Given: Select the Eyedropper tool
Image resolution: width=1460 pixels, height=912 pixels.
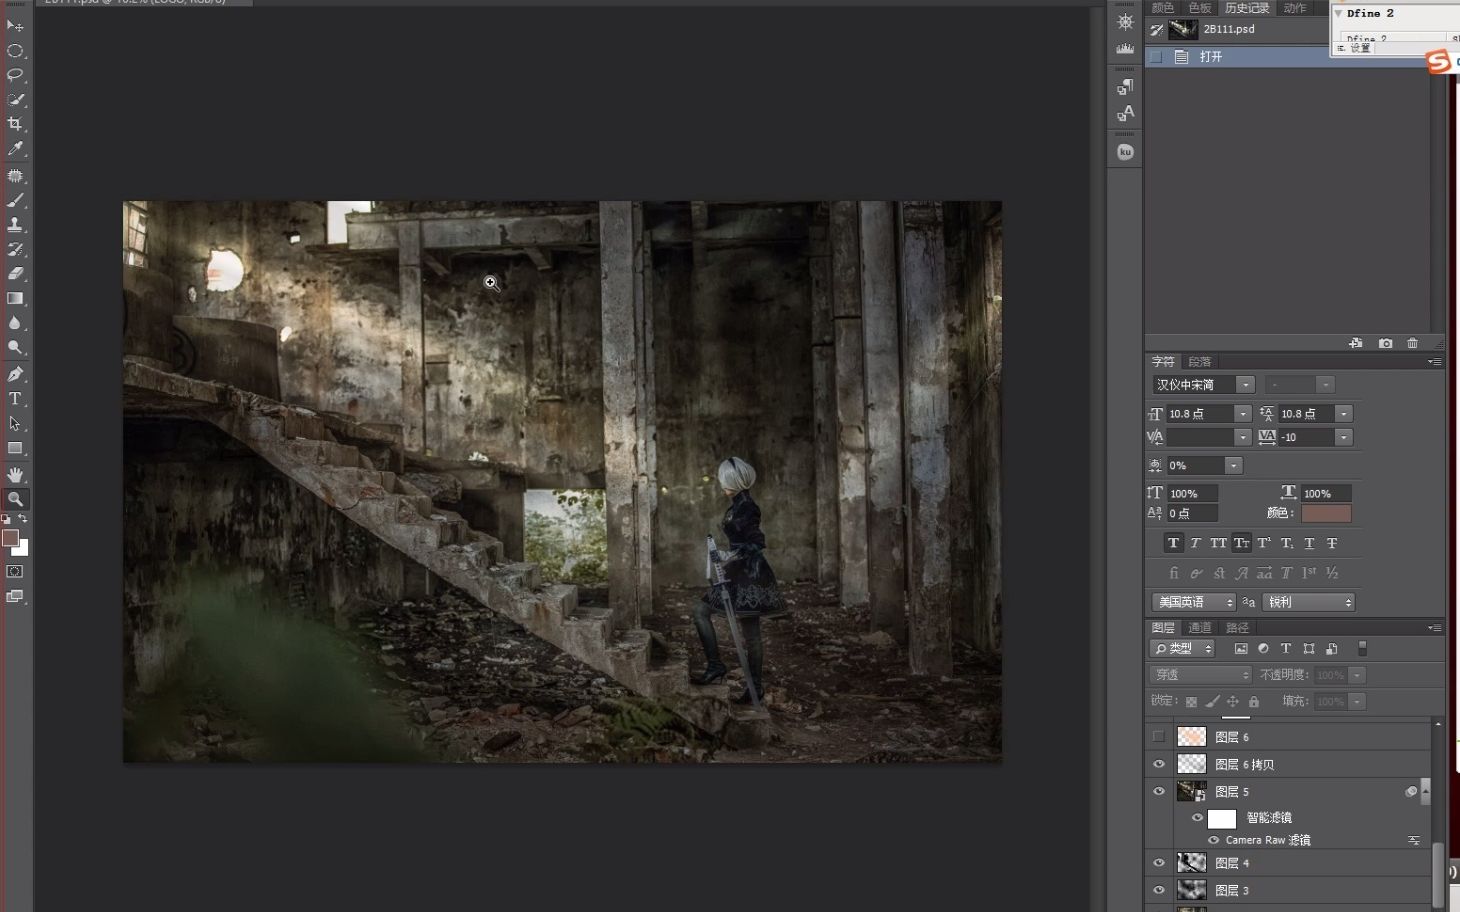Looking at the screenshot, I should [15, 148].
